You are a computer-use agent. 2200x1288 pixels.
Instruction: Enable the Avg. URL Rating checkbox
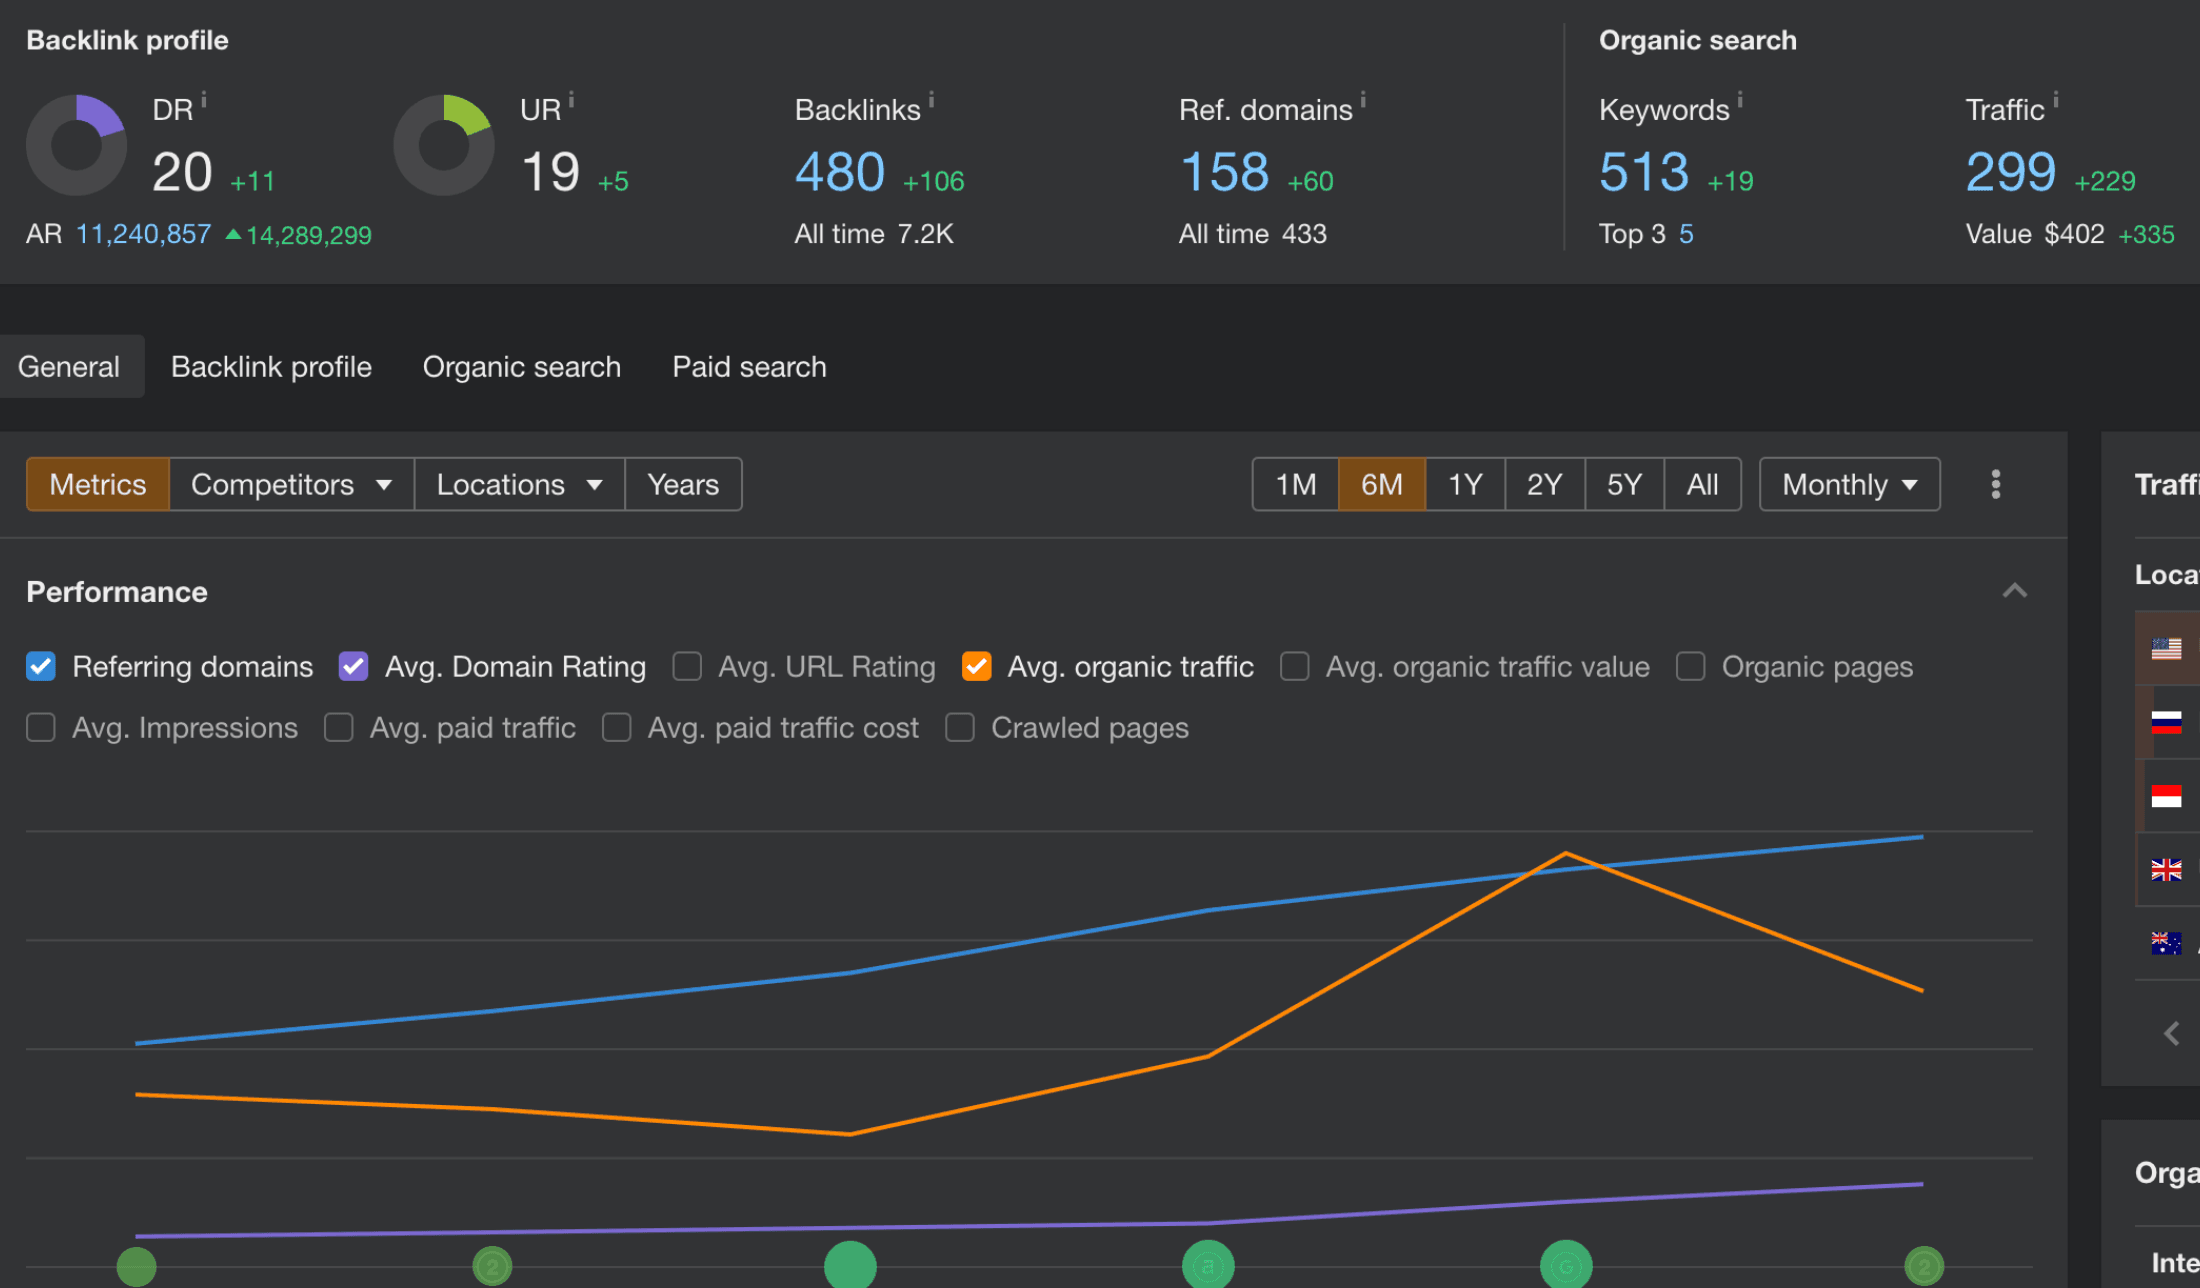[x=687, y=667]
